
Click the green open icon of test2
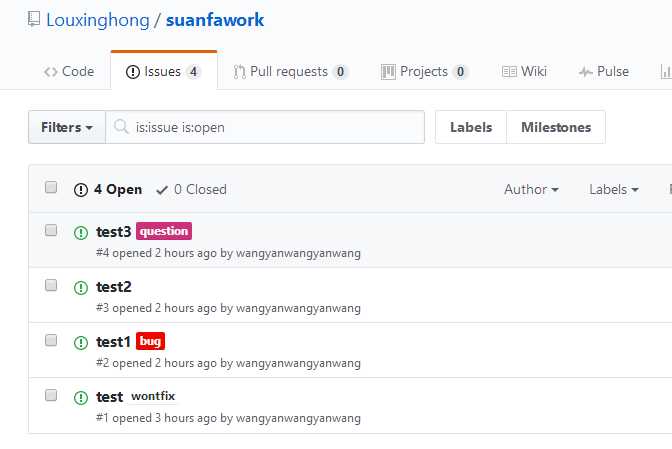click(81, 287)
